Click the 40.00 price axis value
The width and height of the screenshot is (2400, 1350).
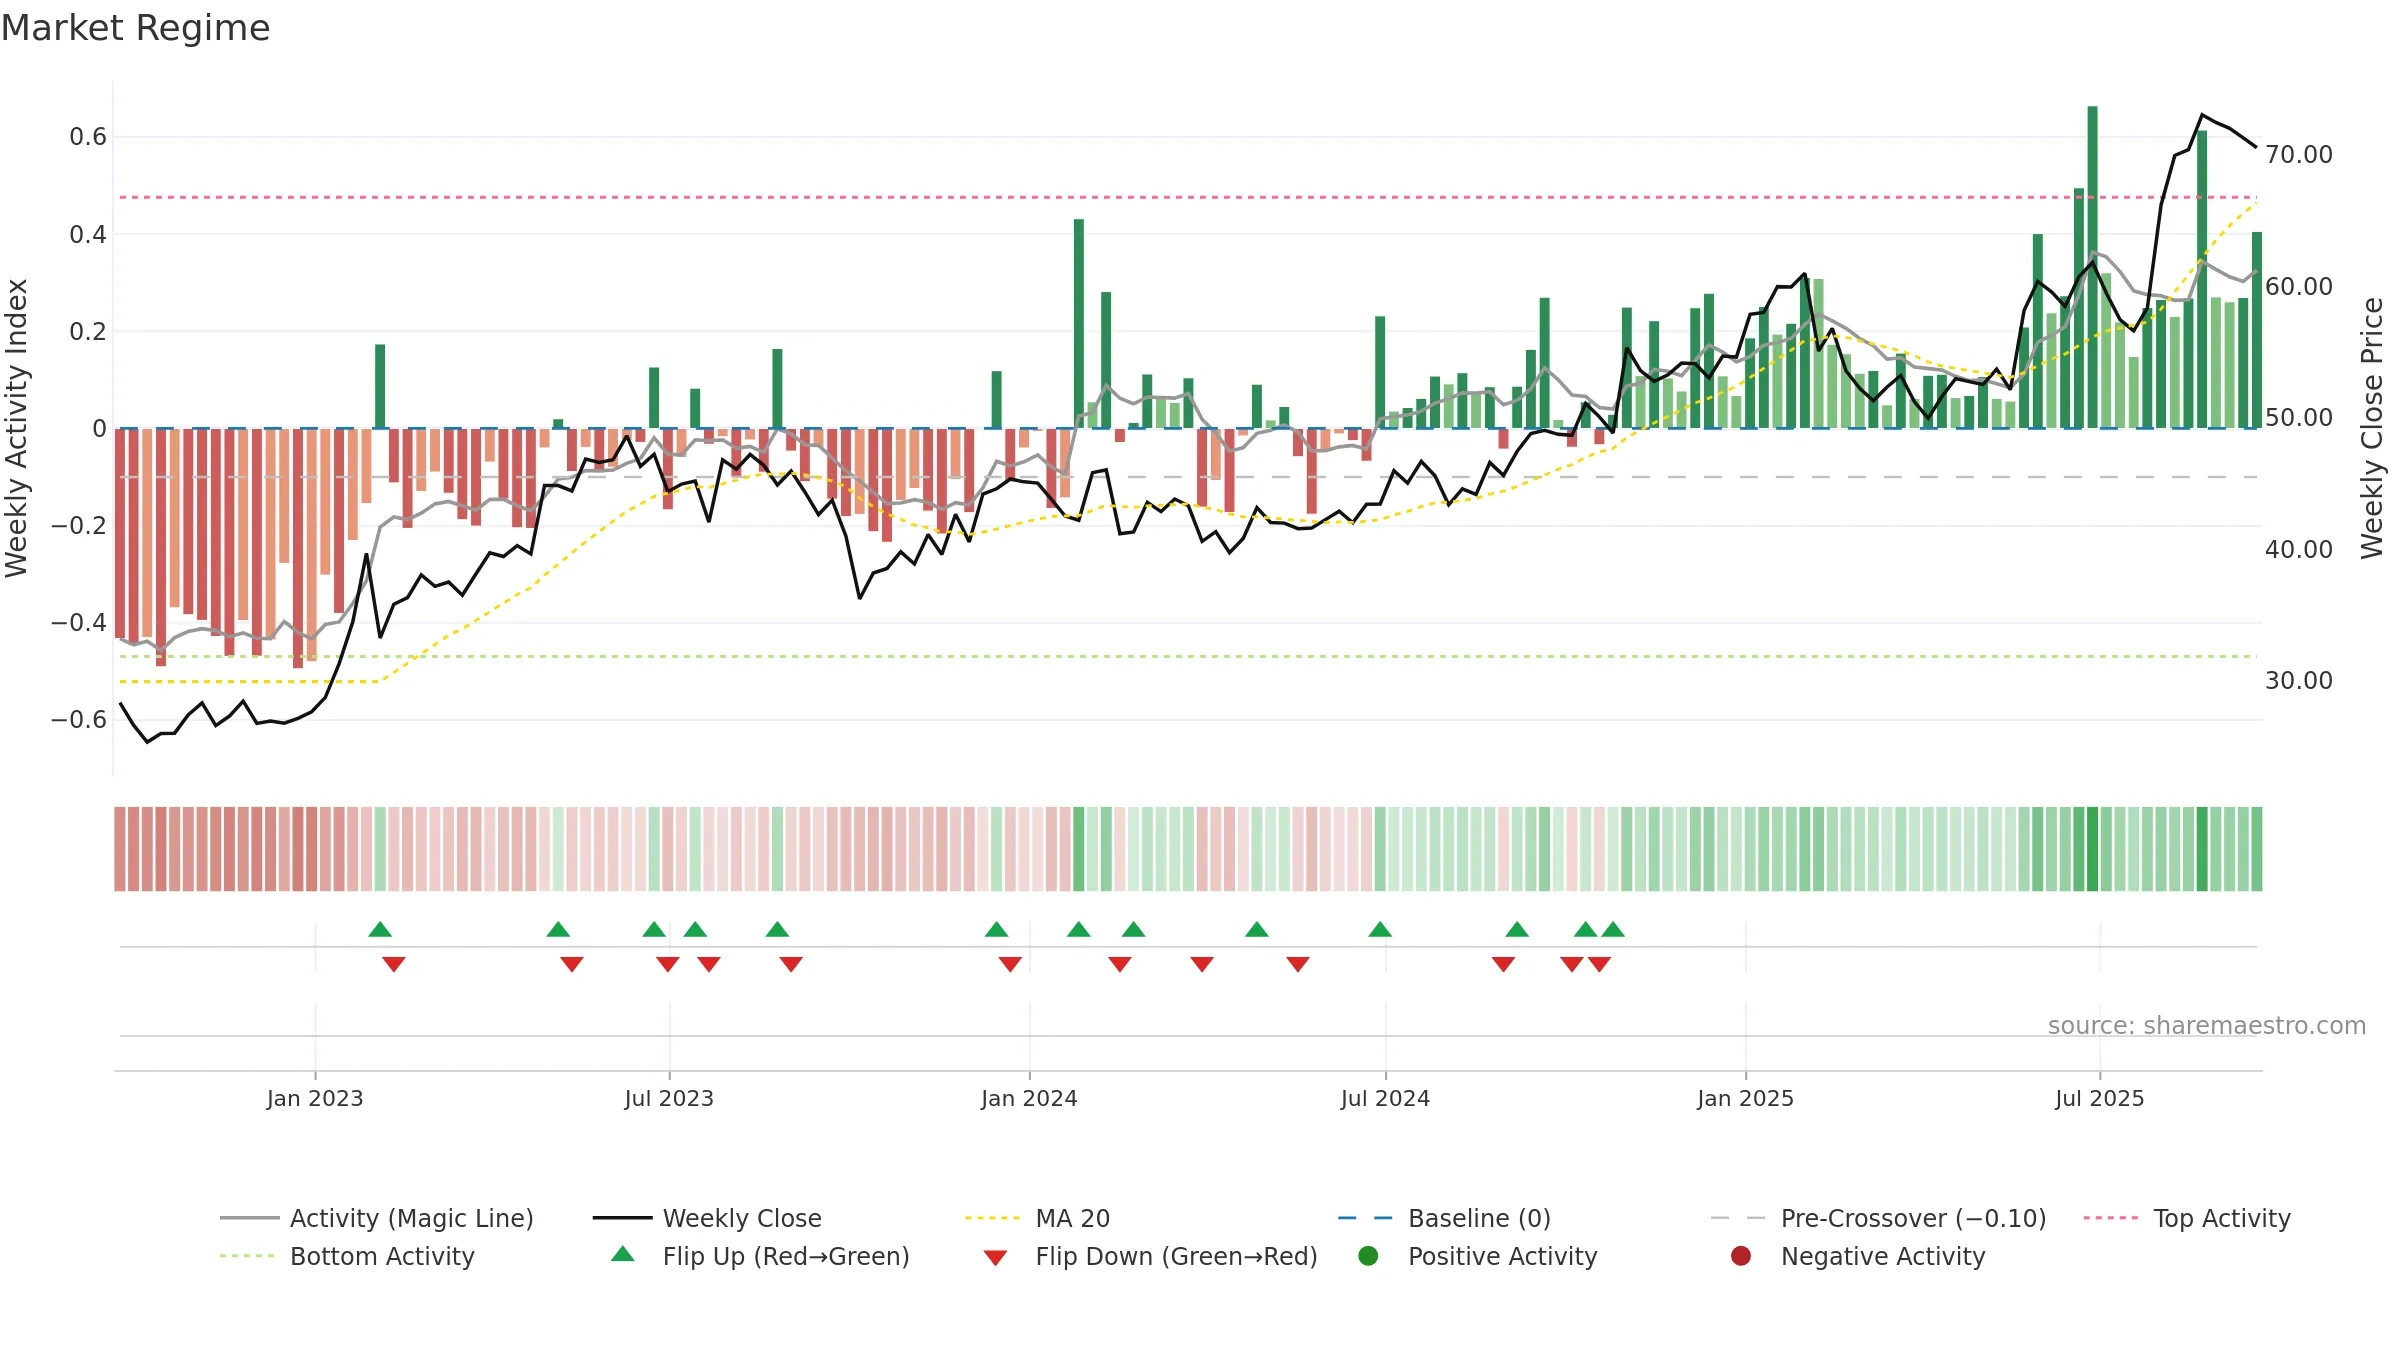coord(2298,549)
